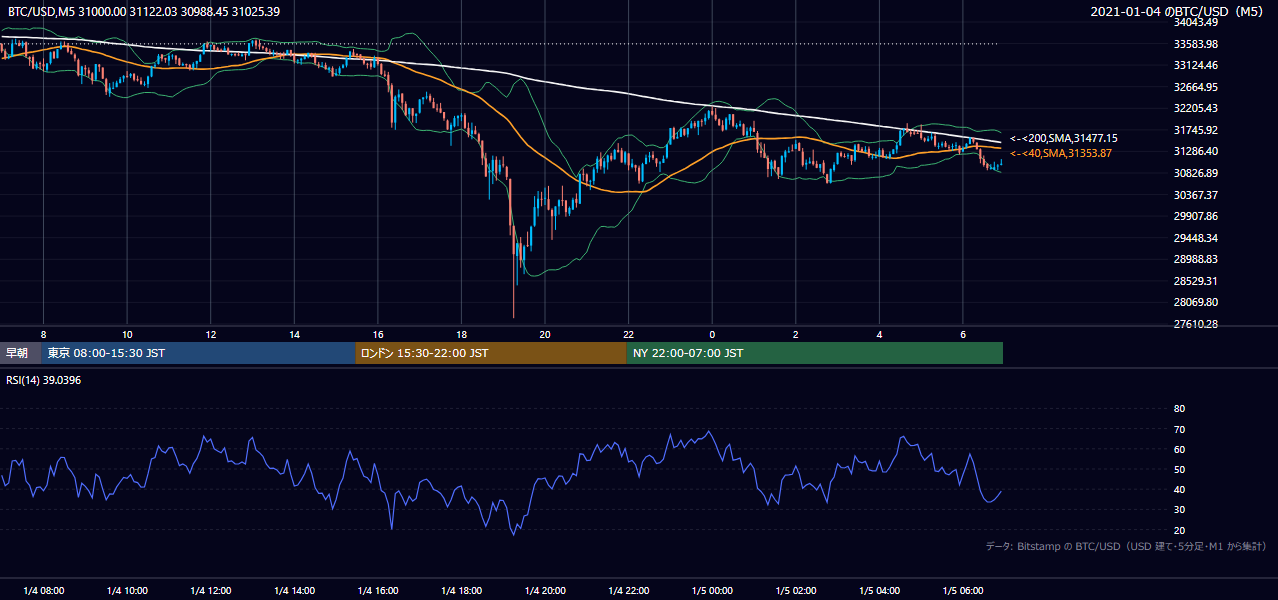Image resolution: width=1278 pixels, height=600 pixels.
Task: Click the 1/4 18:00 date label
Action: (461, 590)
